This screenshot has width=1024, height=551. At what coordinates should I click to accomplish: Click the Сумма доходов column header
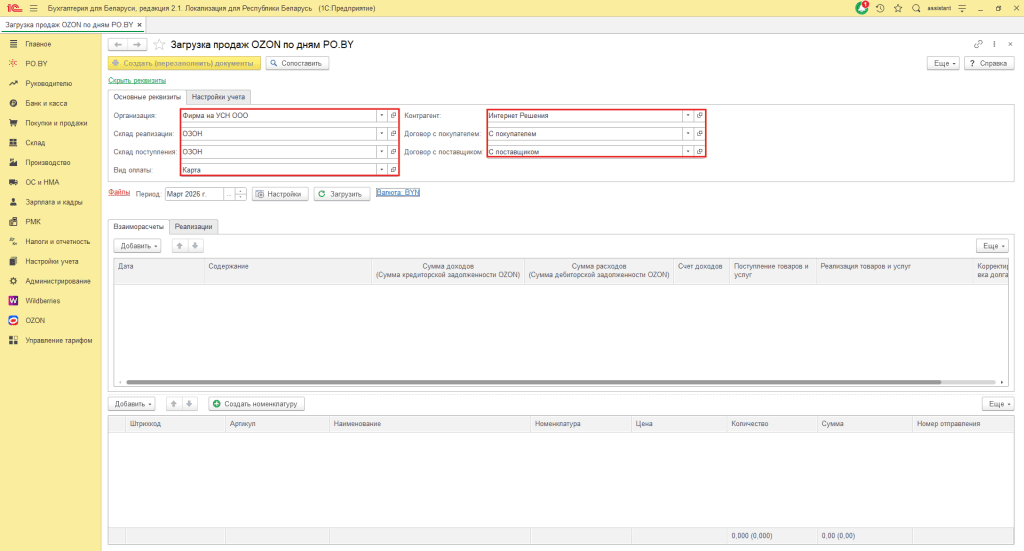click(448, 271)
